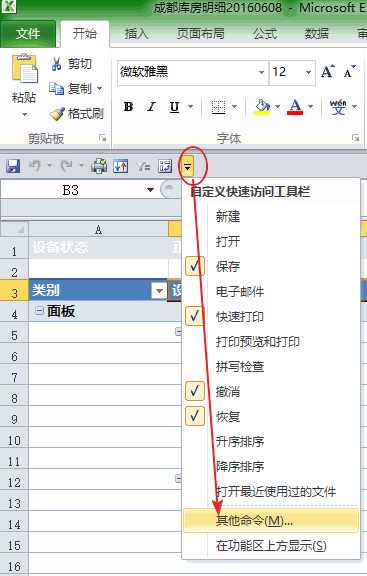
Task: Click the Cut (剪切) scissors icon
Action: coord(56,64)
